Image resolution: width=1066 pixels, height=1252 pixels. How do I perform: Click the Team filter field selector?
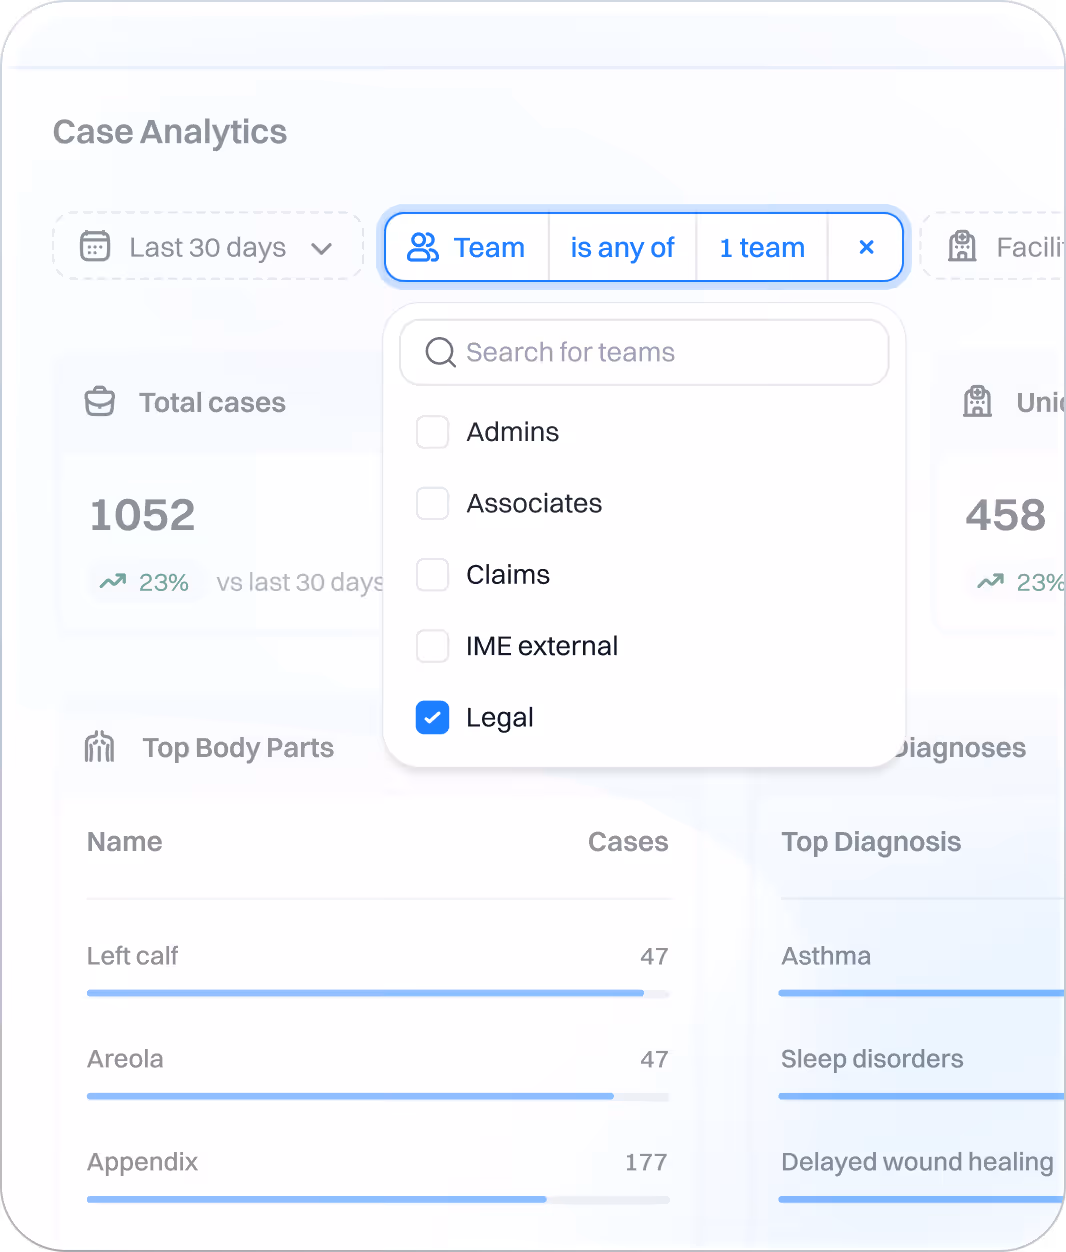(x=467, y=247)
